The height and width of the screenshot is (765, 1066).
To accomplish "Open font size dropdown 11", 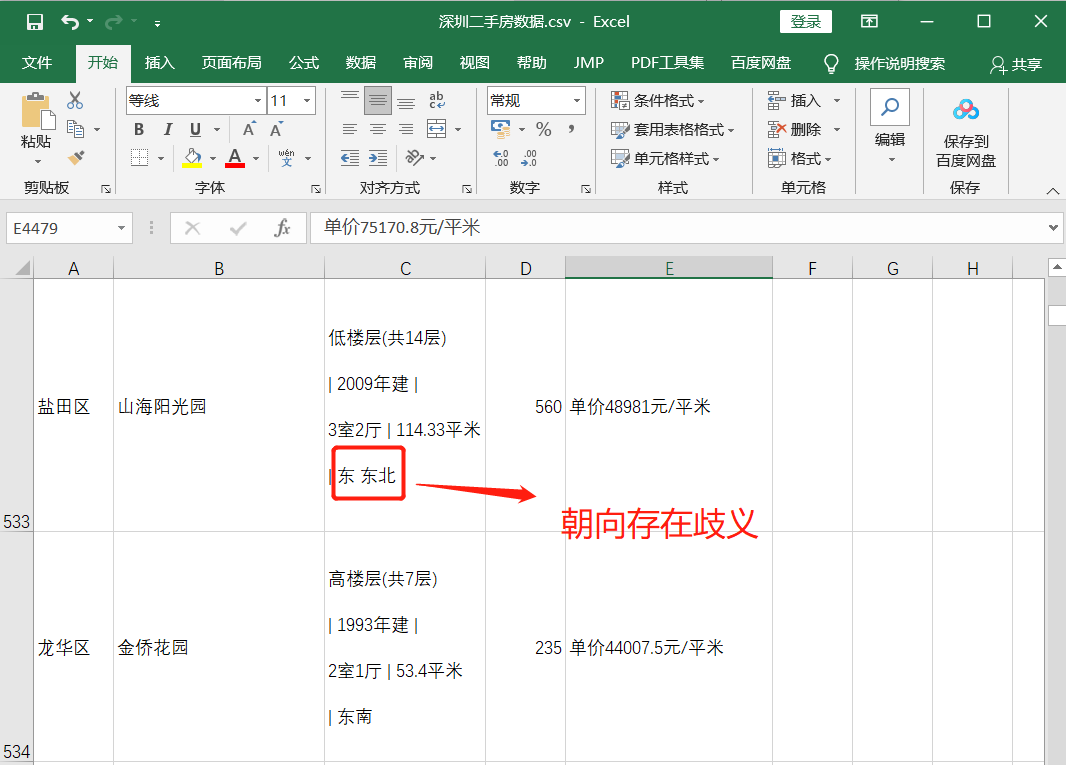I will [x=307, y=101].
